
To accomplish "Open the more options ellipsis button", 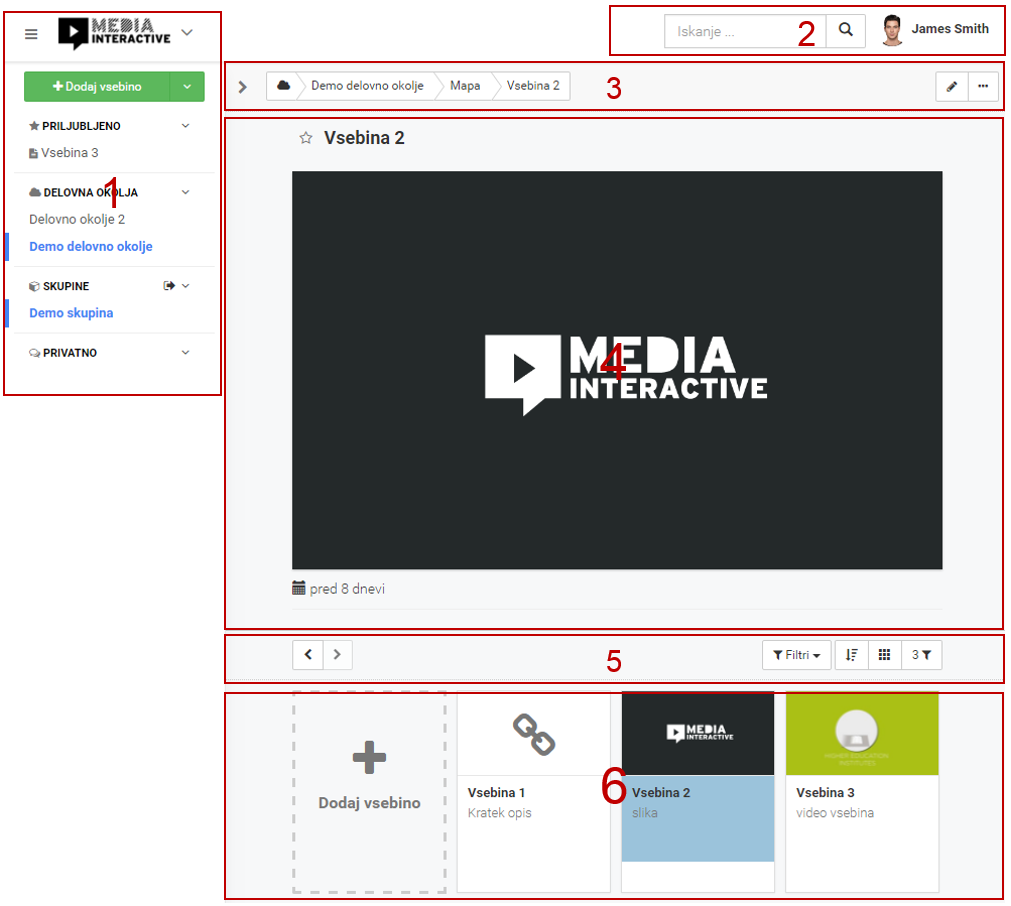I will (983, 86).
